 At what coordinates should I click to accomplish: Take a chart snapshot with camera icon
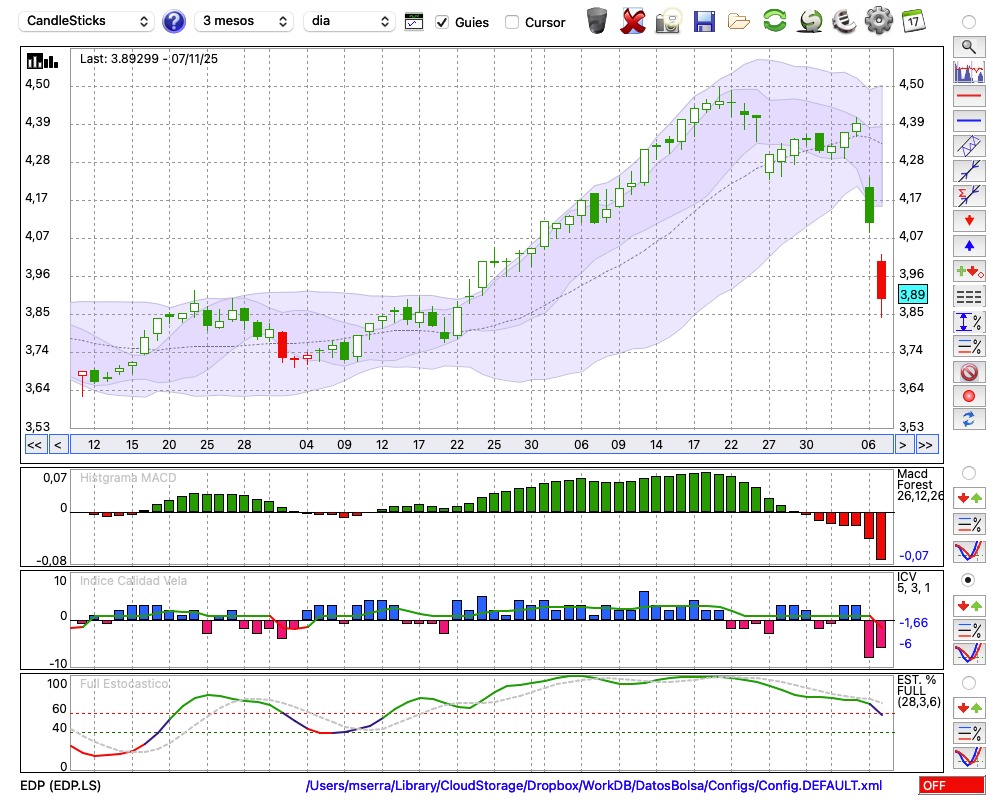pos(668,21)
